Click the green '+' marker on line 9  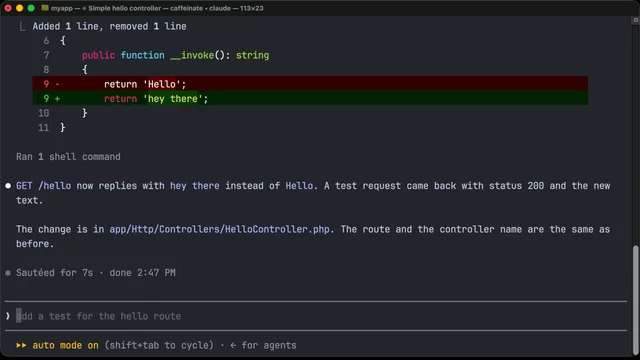coord(57,98)
